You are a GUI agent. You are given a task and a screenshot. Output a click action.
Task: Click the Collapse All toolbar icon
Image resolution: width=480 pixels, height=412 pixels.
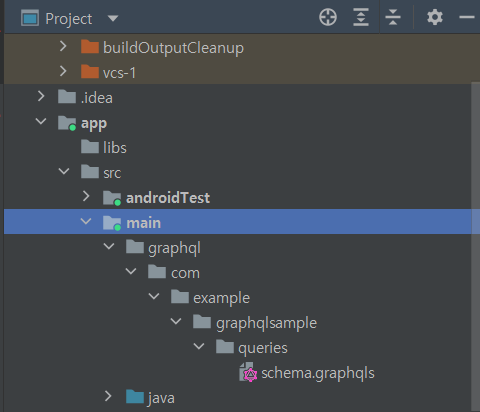click(393, 17)
